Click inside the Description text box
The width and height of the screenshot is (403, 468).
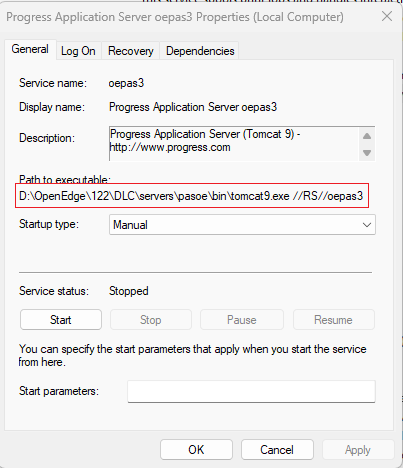(234, 143)
